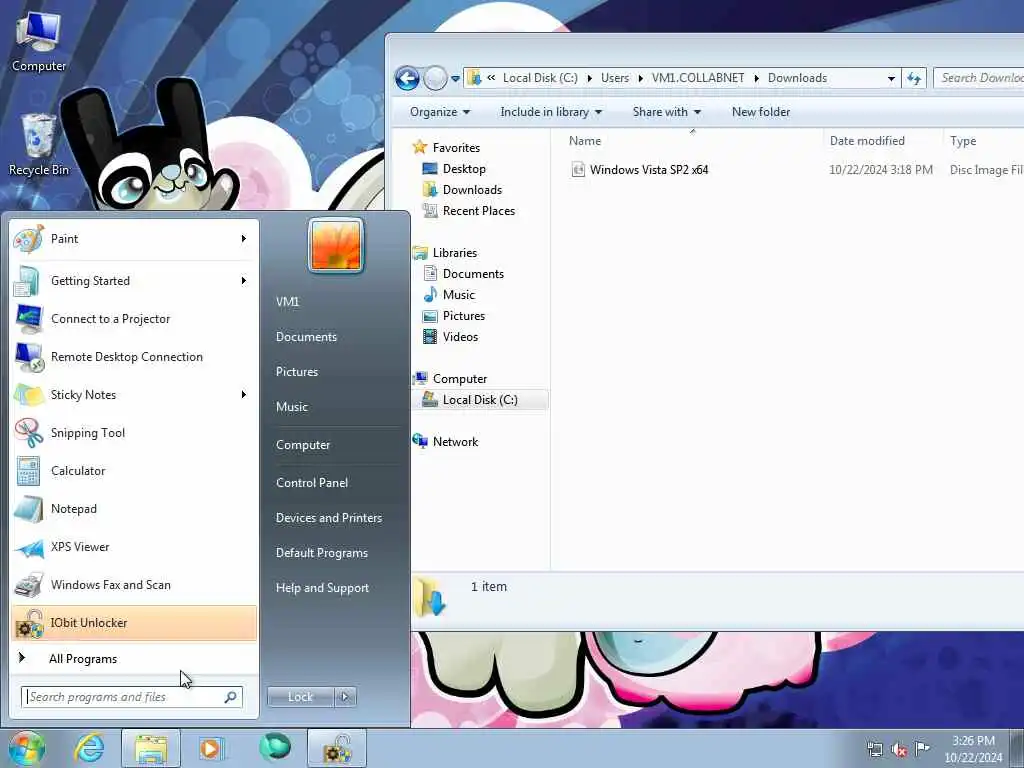Click the Explorer Forward button
This screenshot has height=768, width=1024.
pyautogui.click(x=435, y=78)
